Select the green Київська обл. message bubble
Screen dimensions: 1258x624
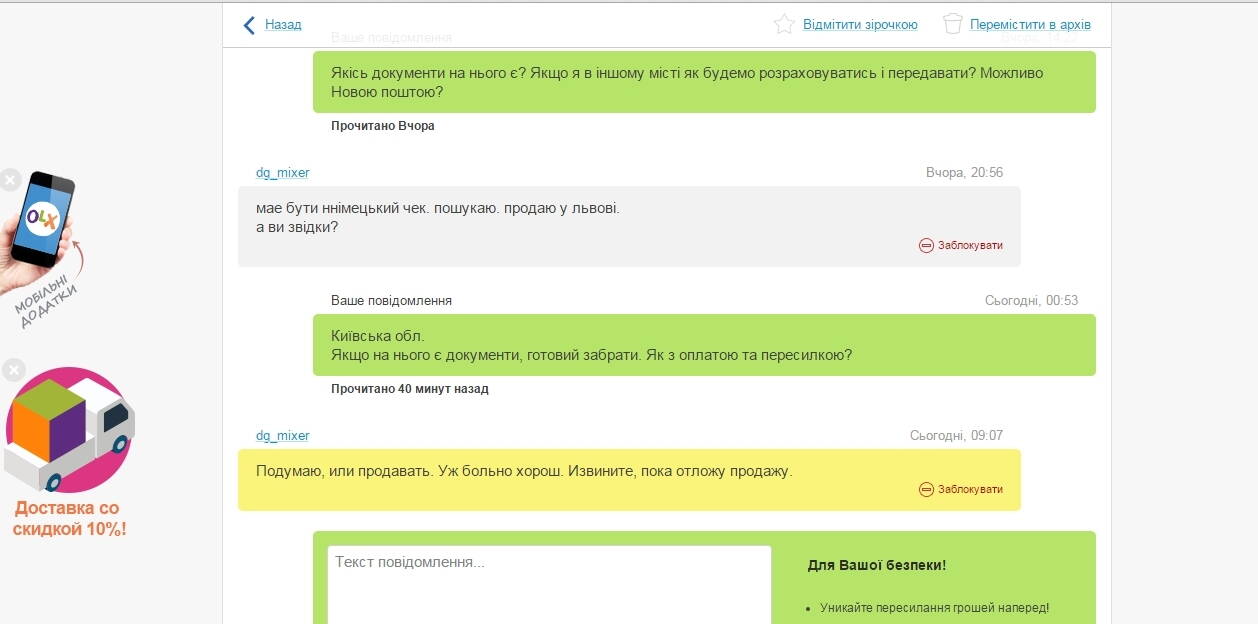704,345
